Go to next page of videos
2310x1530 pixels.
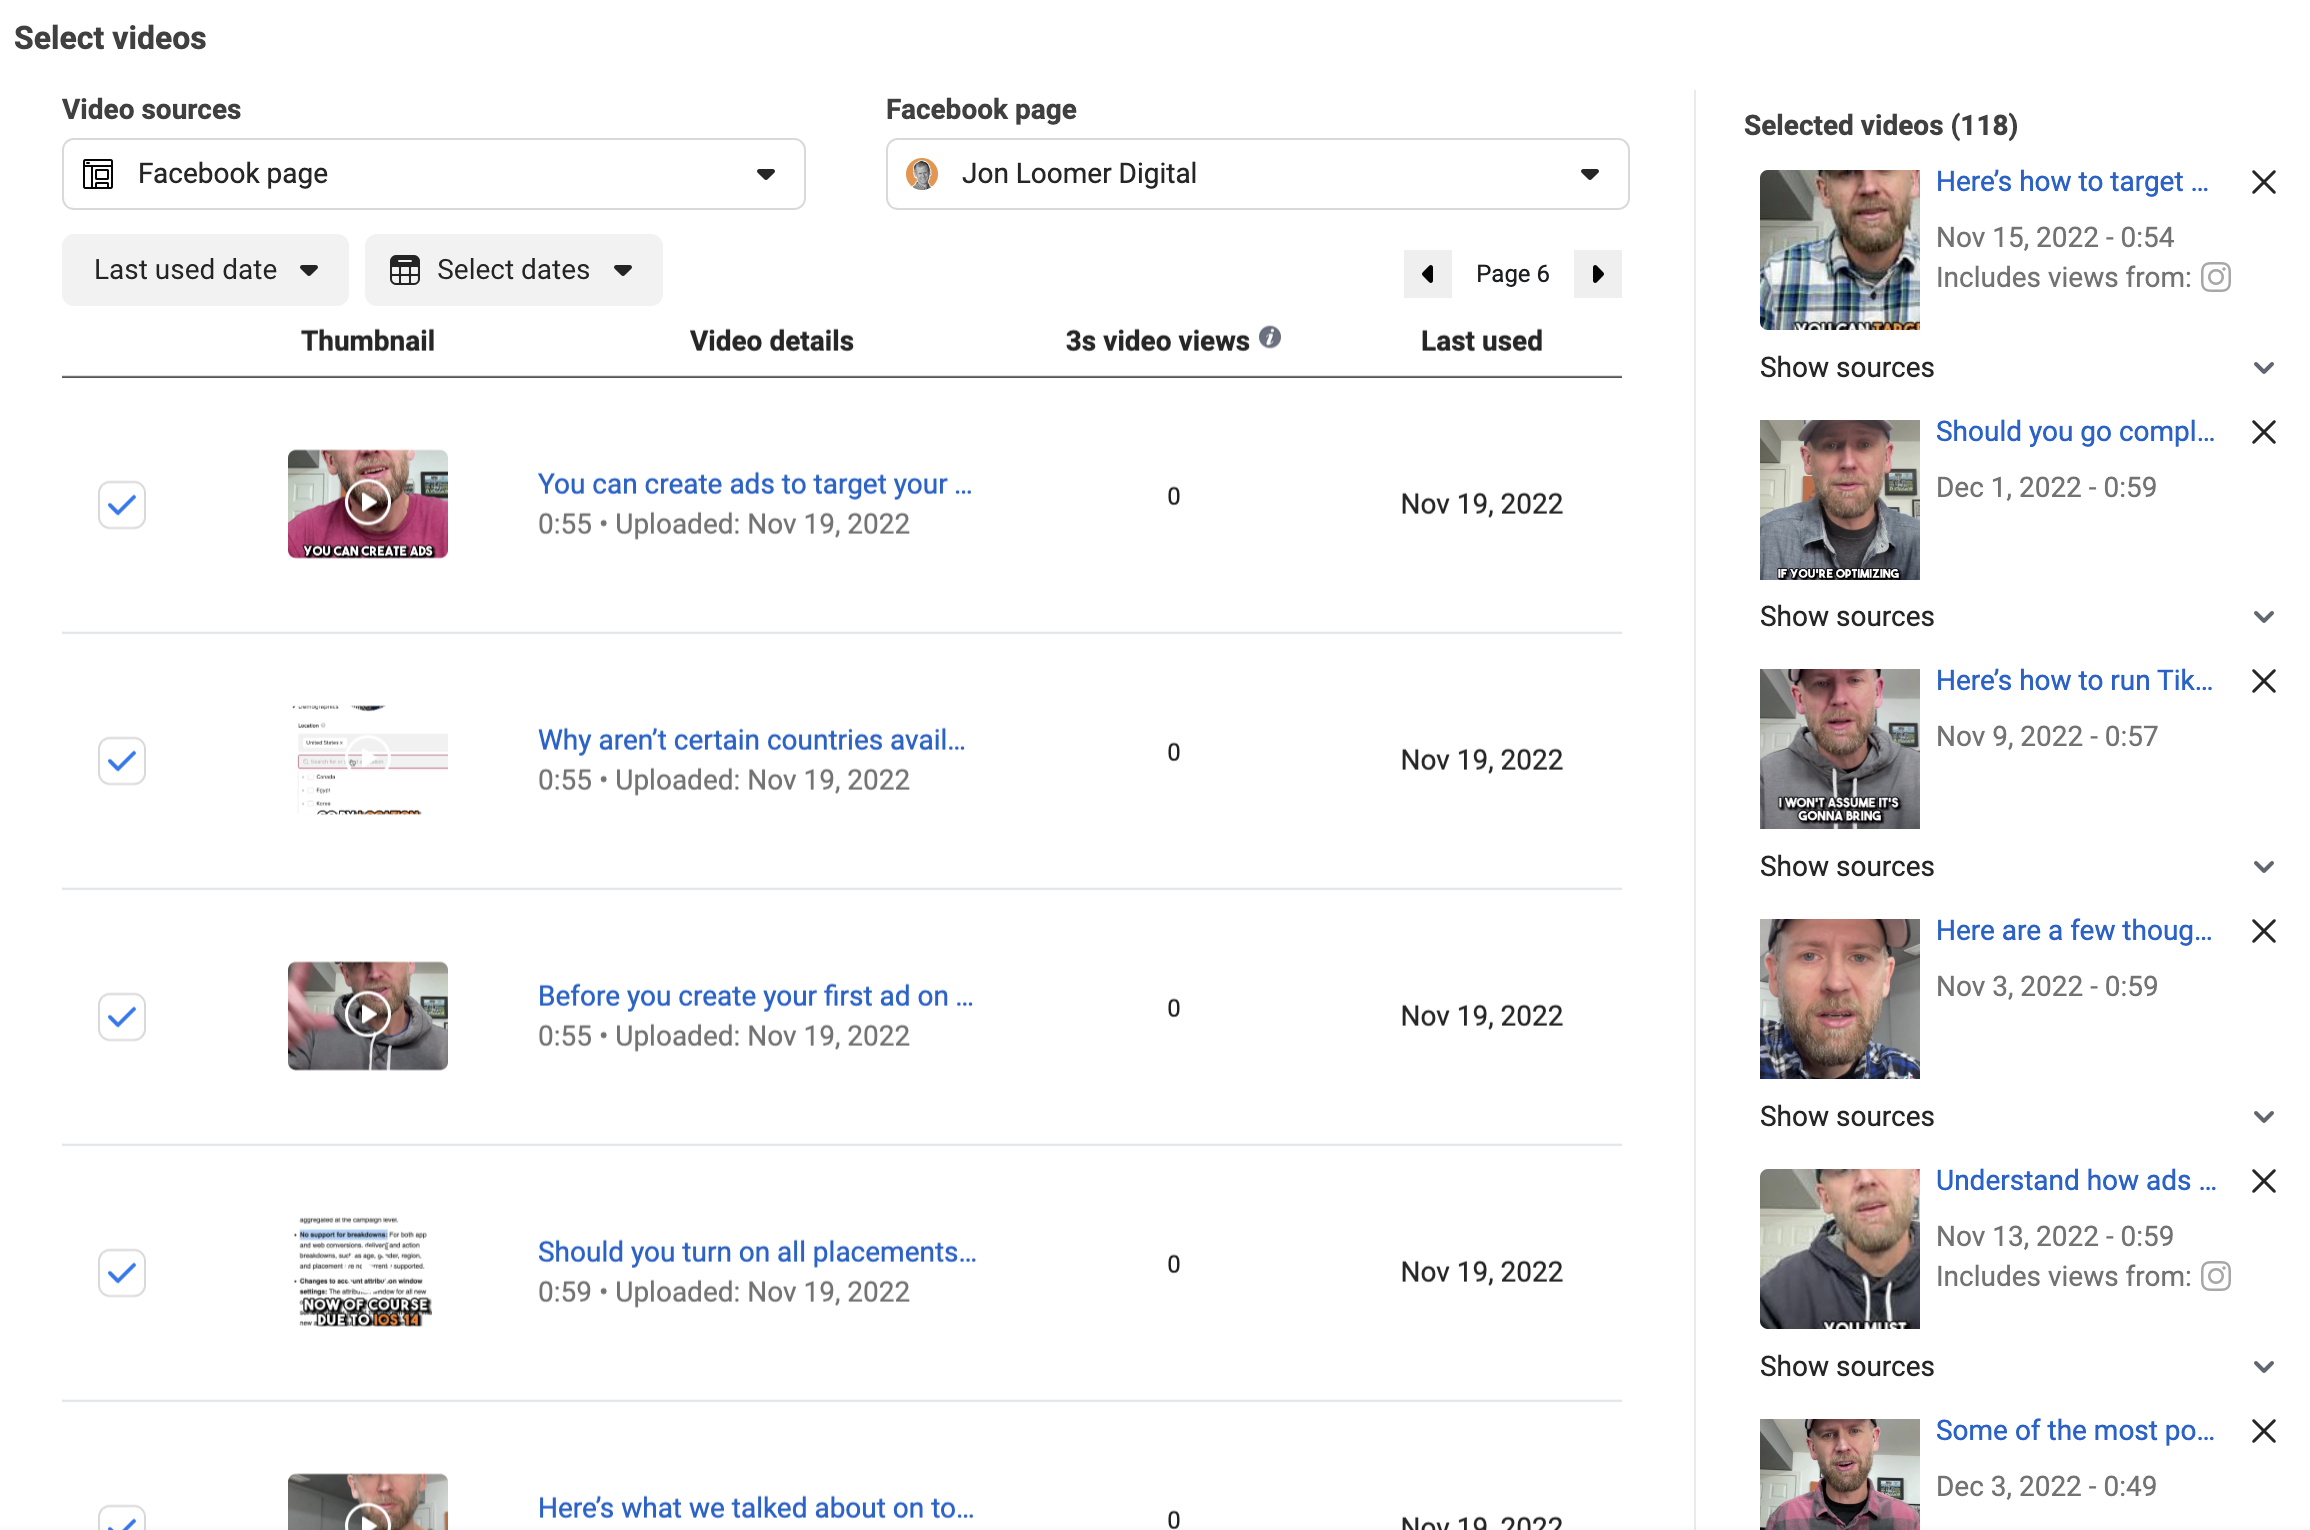click(x=1598, y=274)
